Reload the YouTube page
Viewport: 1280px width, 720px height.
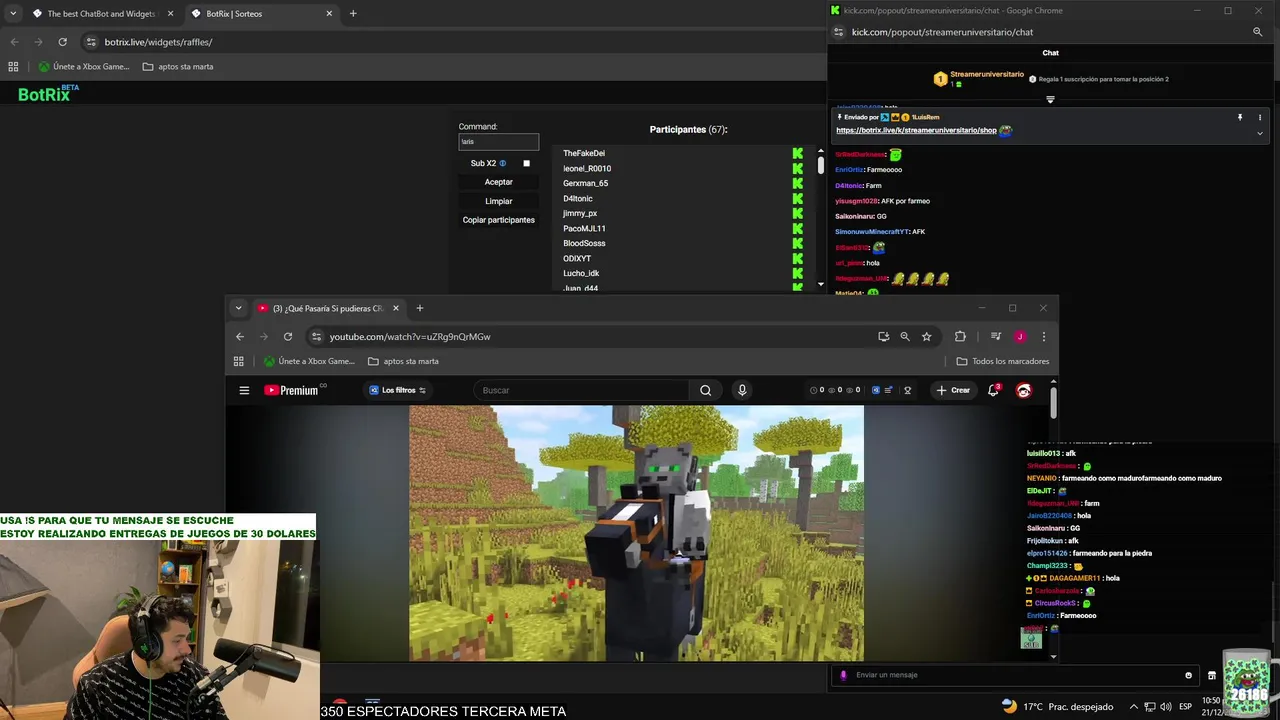pyautogui.click(x=288, y=337)
